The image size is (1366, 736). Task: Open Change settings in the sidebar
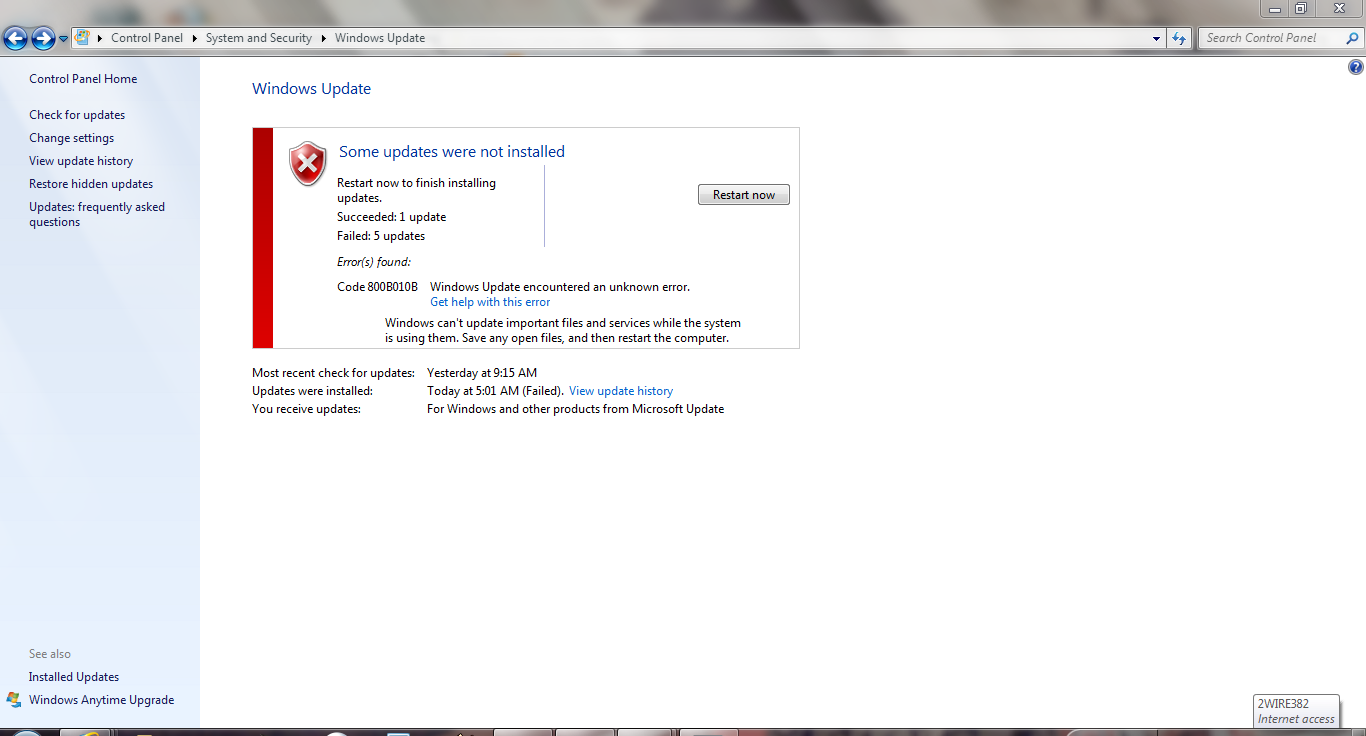pyautogui.click(x=71, y=138)
